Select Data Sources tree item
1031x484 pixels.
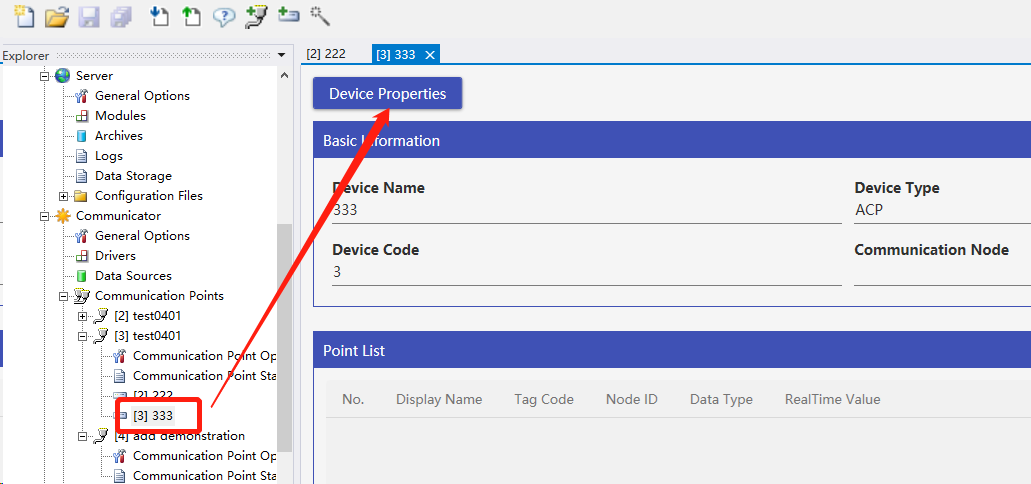(x=133, y=276)
